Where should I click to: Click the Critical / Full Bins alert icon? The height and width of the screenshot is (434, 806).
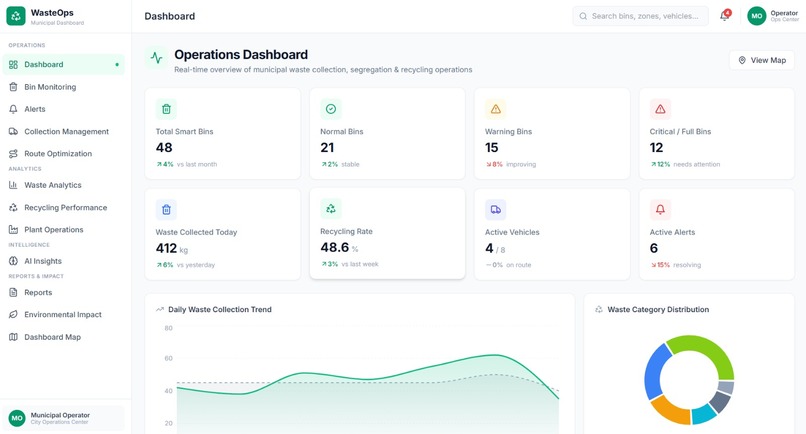coord(660,109)
